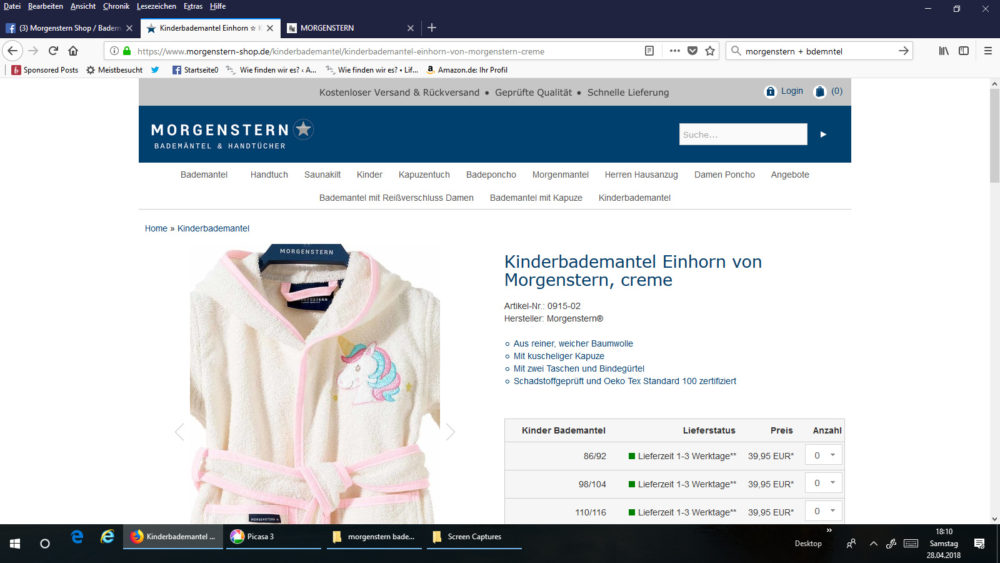The width and height of the screenshot is (1000, 563).
Task: Click the Morgenstern logo
Action: (232, 135)
